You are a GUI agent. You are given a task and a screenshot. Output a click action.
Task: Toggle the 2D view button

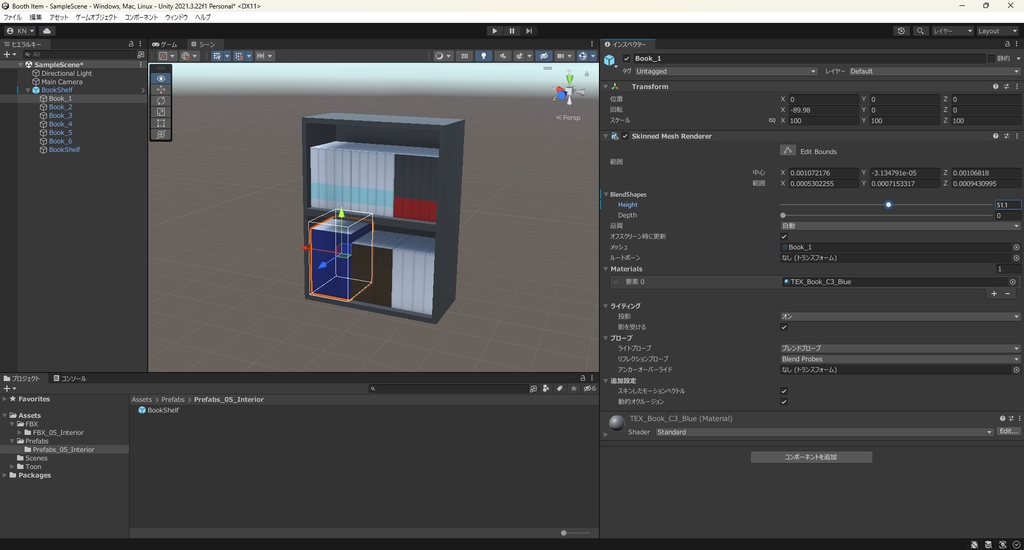point(464,56)
